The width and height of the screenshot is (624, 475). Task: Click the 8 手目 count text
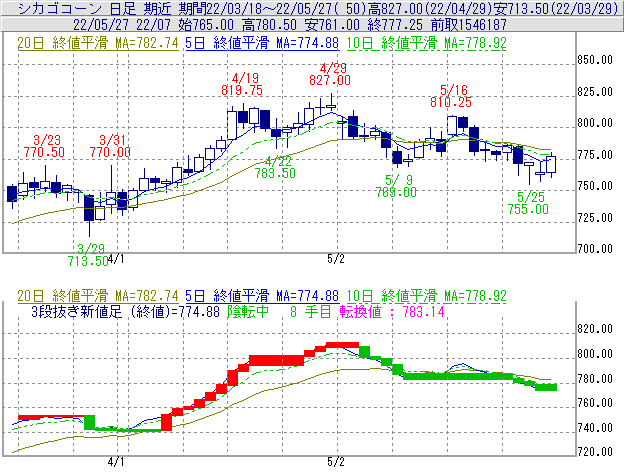(x=310, y=311)
